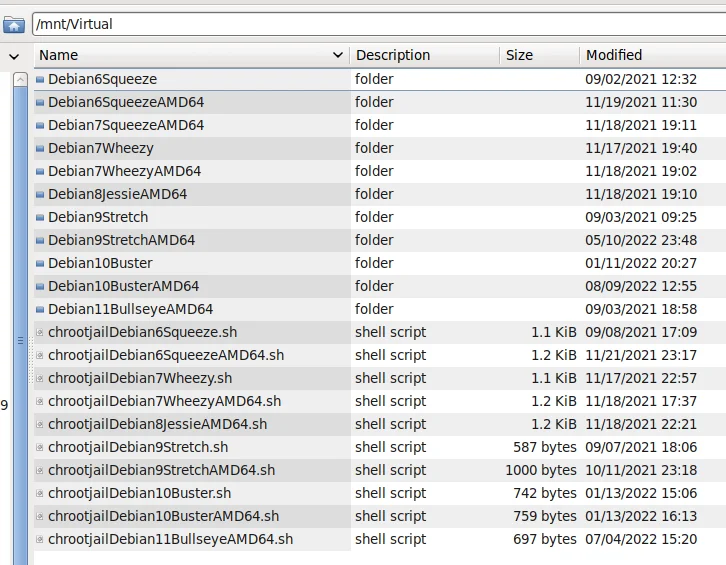Image resolution: width=726 pixels, height=565 pixels.
Task: Select file name chrootjailDebian7WheezyAMD64.sh
Action: [165, 401]
